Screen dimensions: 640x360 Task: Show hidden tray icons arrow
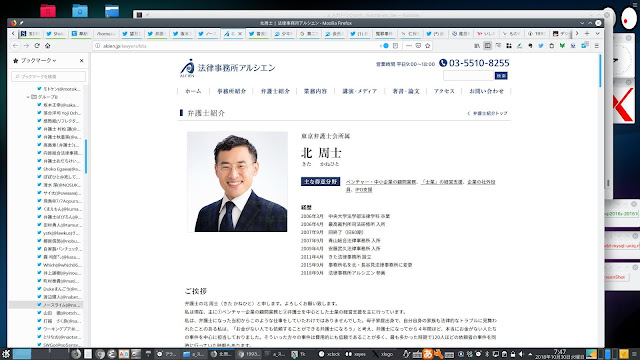(x=530, y=354)
